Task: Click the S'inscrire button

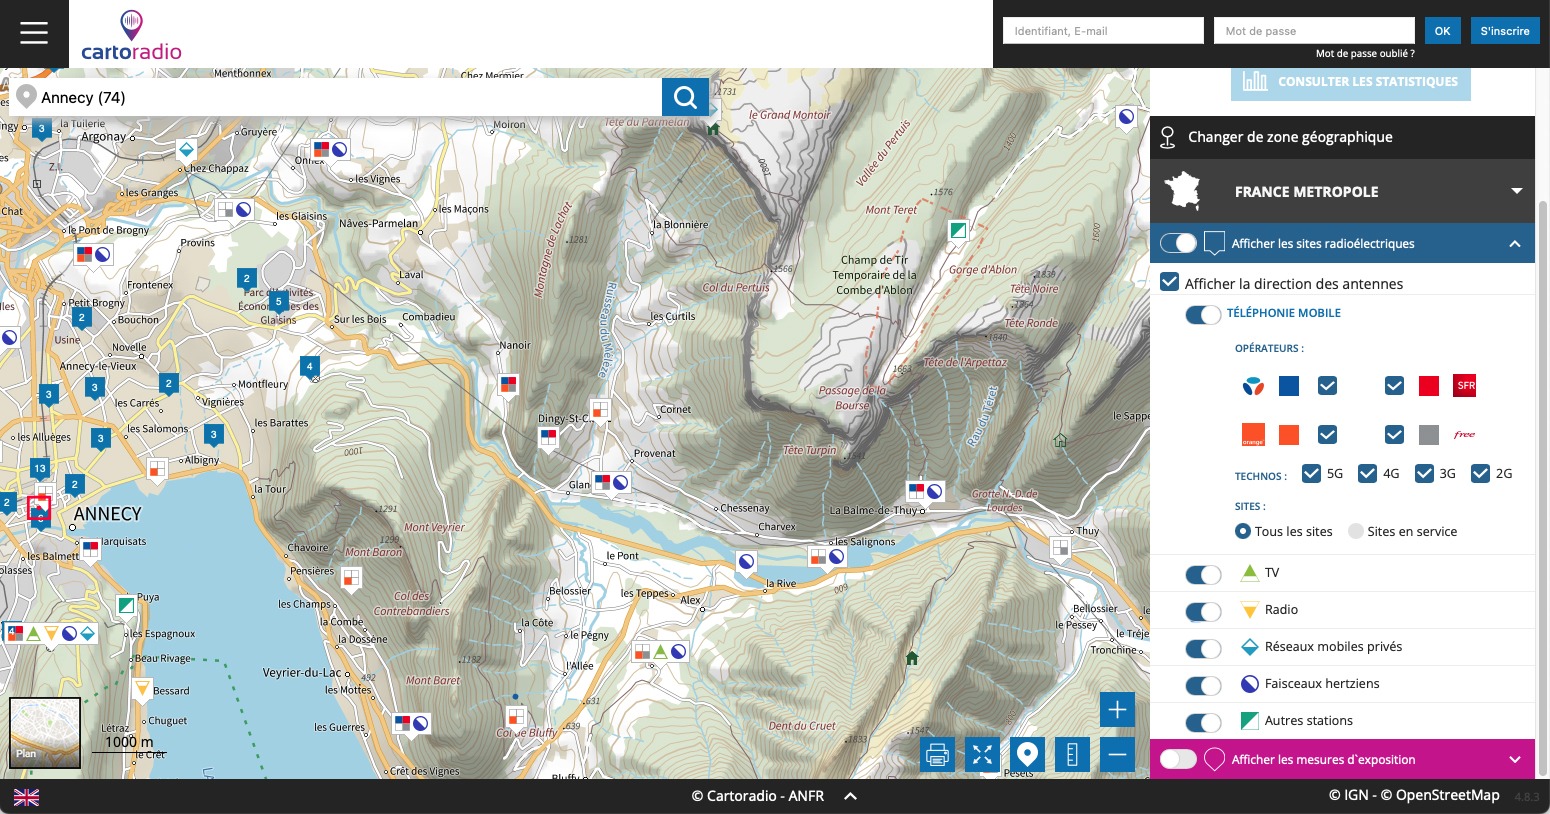Action: [x=1505, y=31]
